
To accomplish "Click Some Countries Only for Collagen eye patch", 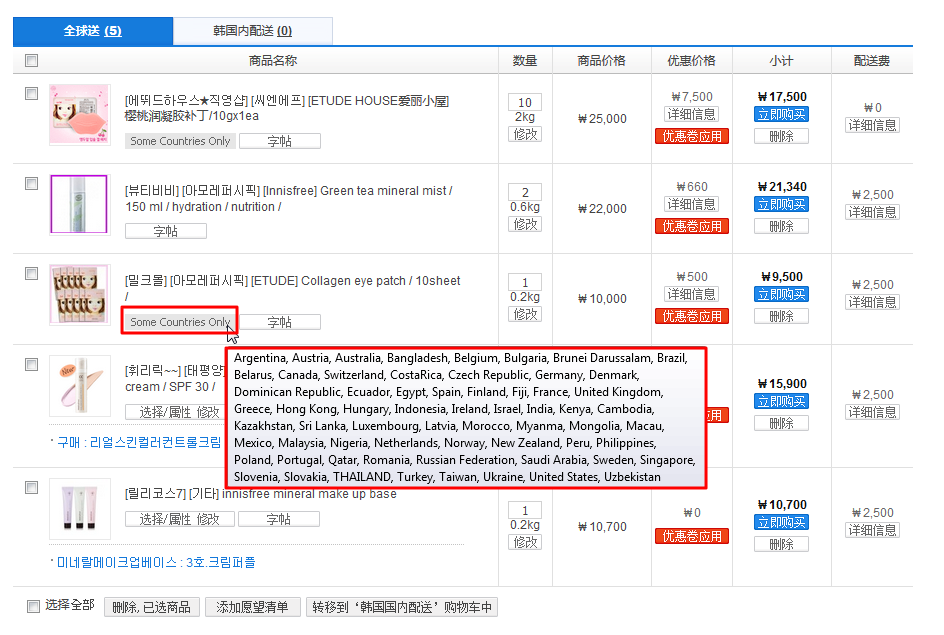I will (x=180, y=322).
